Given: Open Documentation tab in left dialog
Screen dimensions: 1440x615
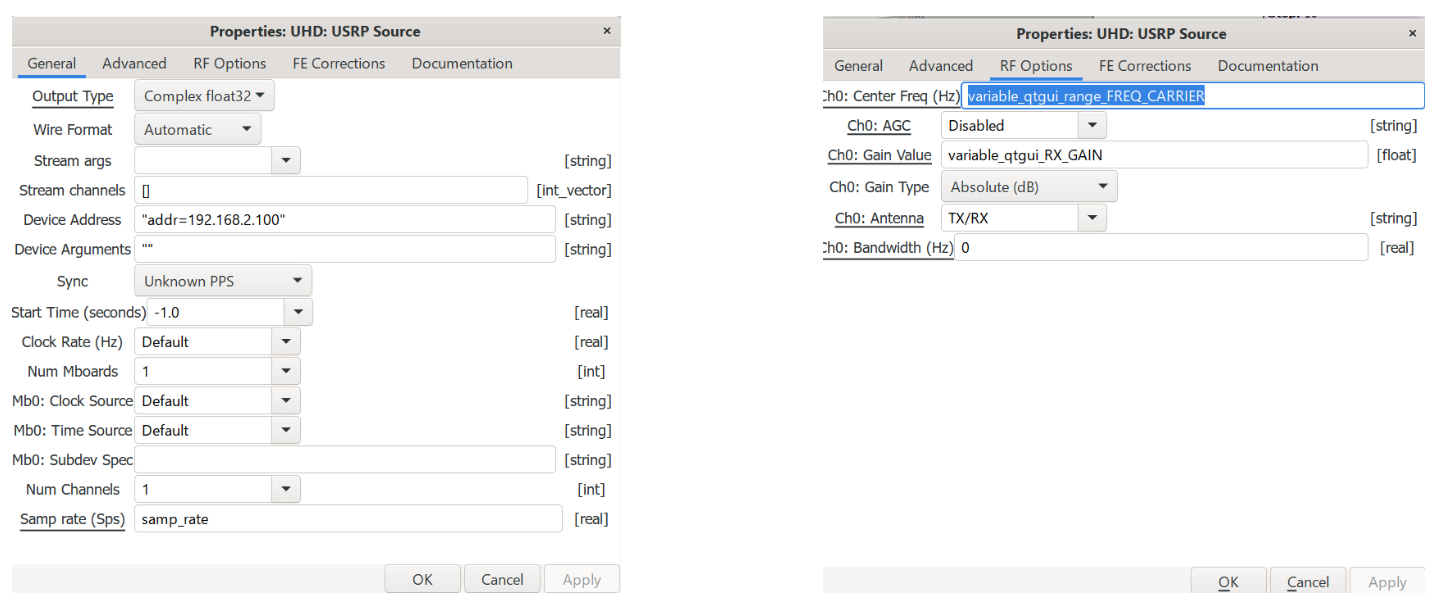Looking at the screenshot, I should (462, 63).
